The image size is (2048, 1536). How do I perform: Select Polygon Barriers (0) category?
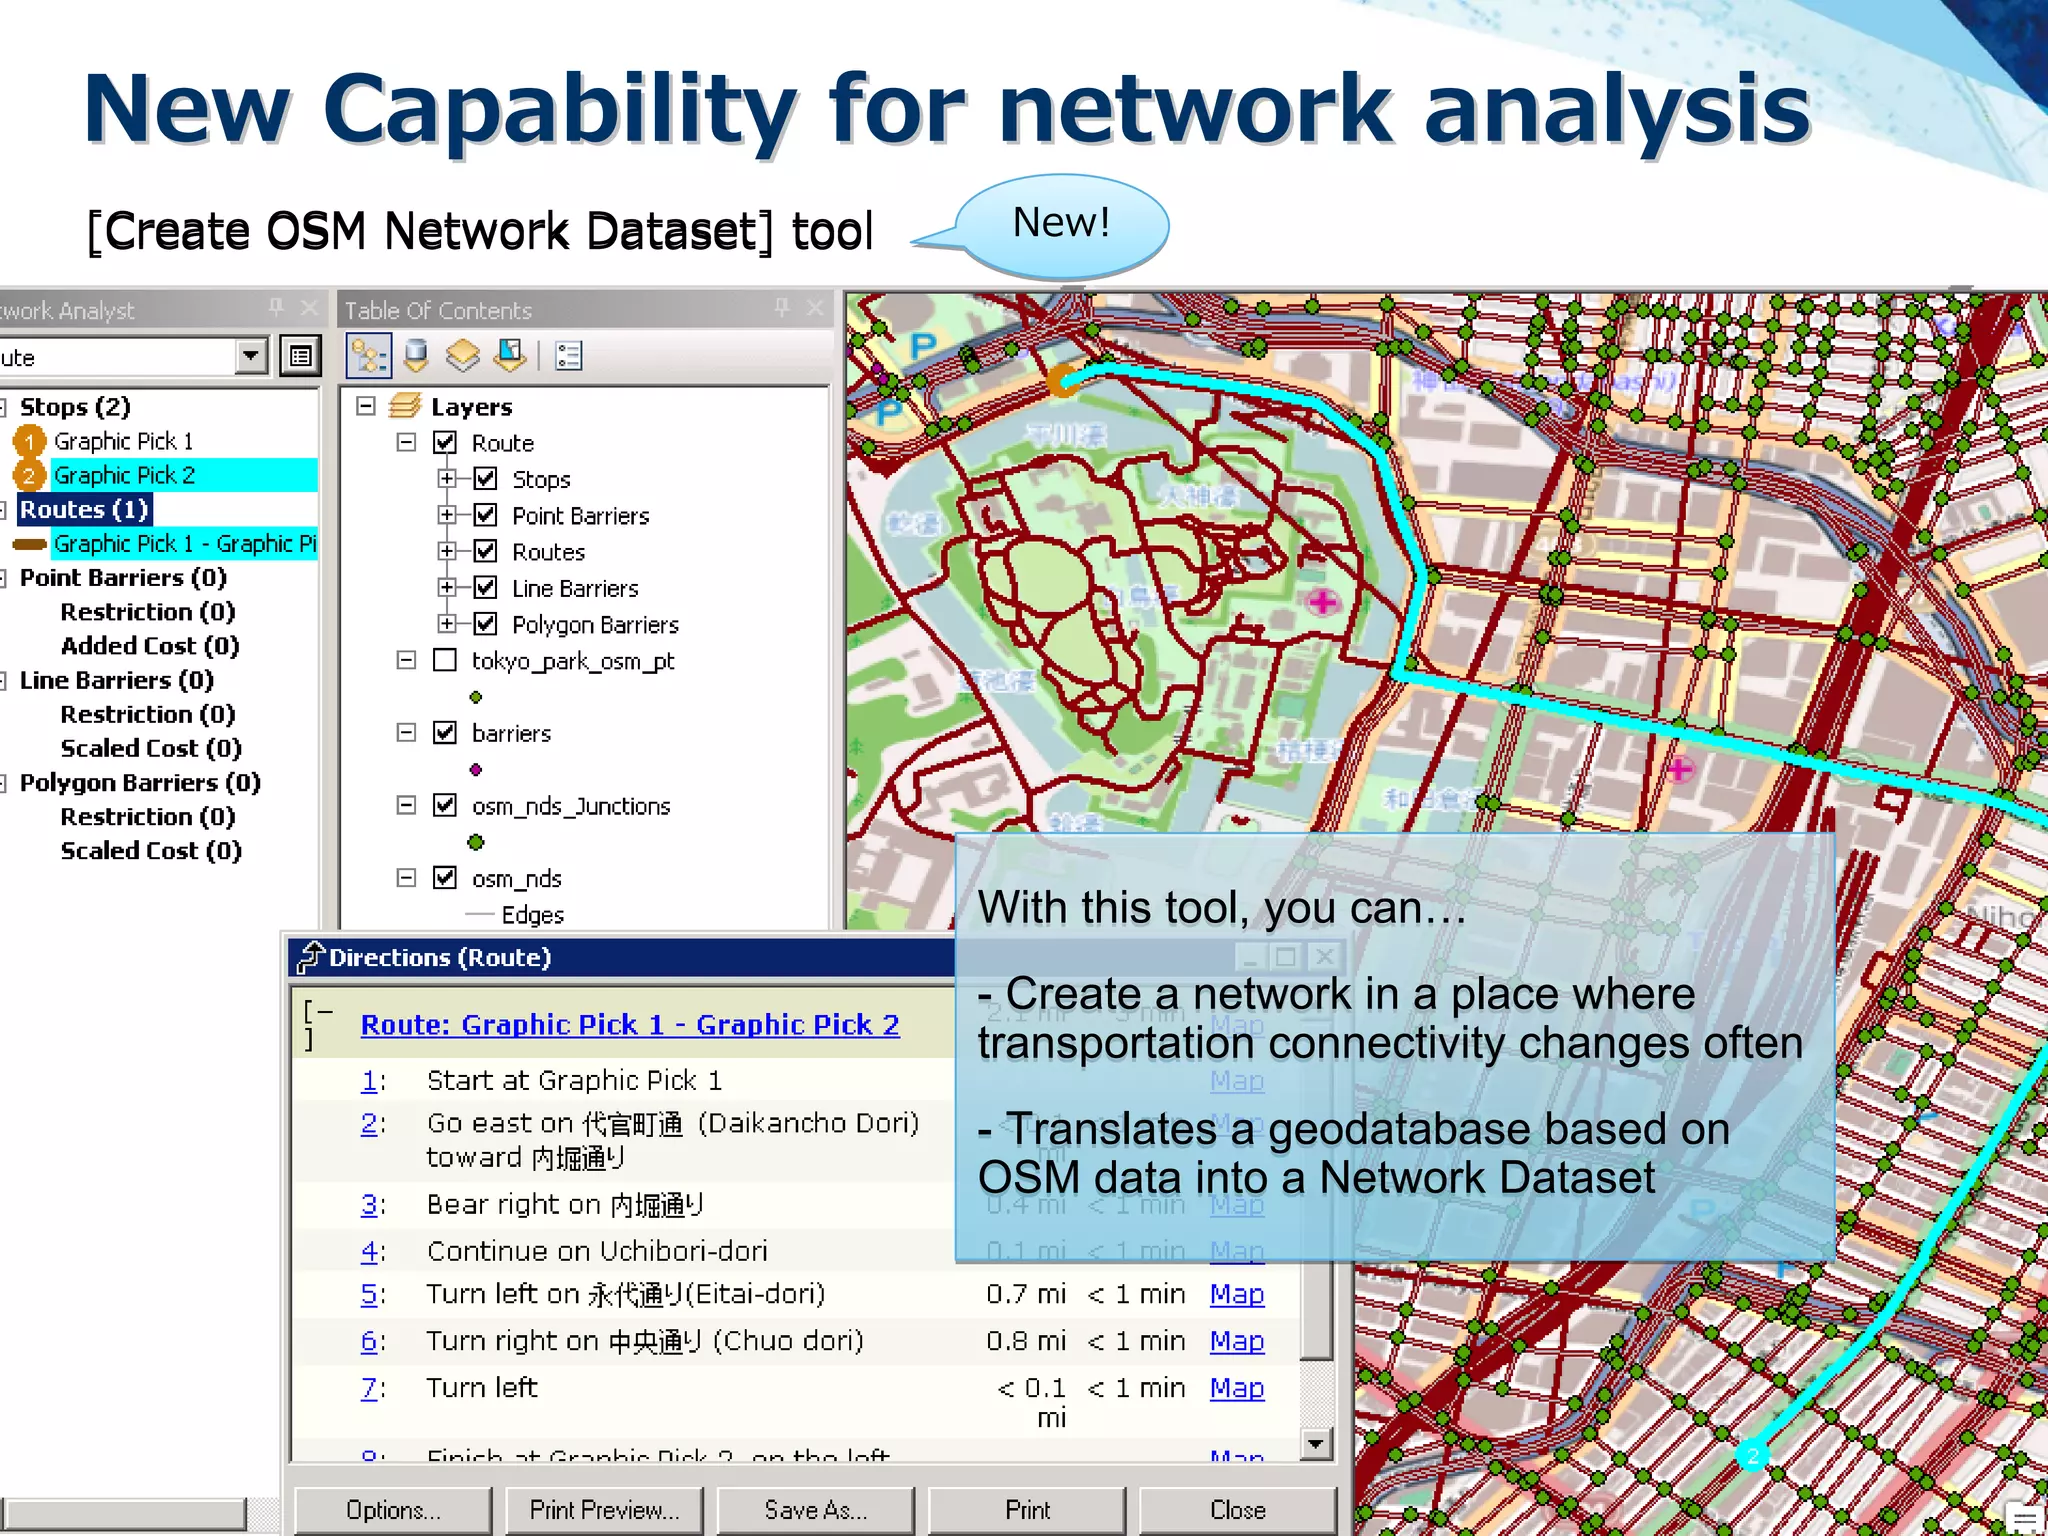coord(140,782)
